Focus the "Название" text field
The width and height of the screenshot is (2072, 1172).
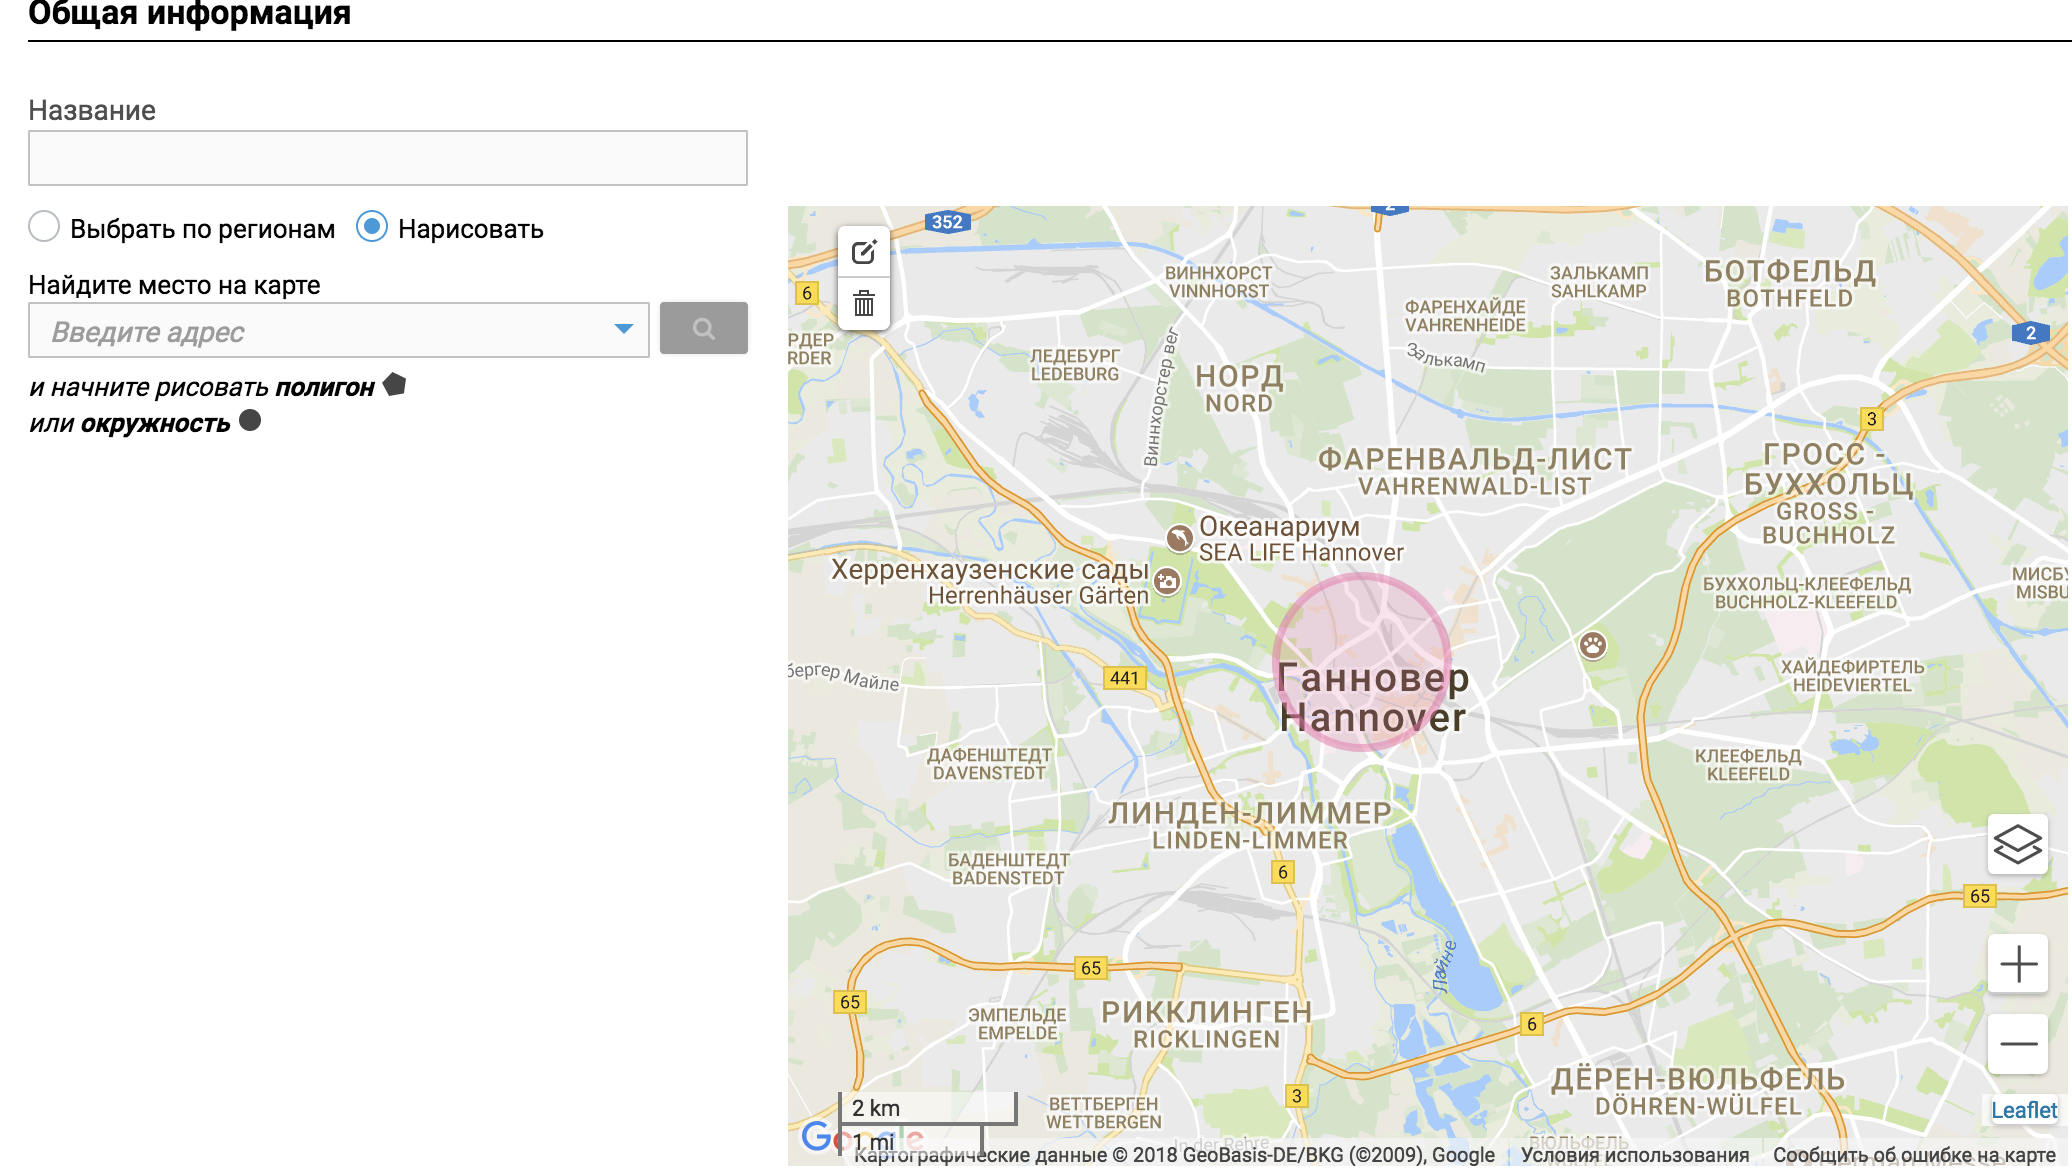click(388, 158)
